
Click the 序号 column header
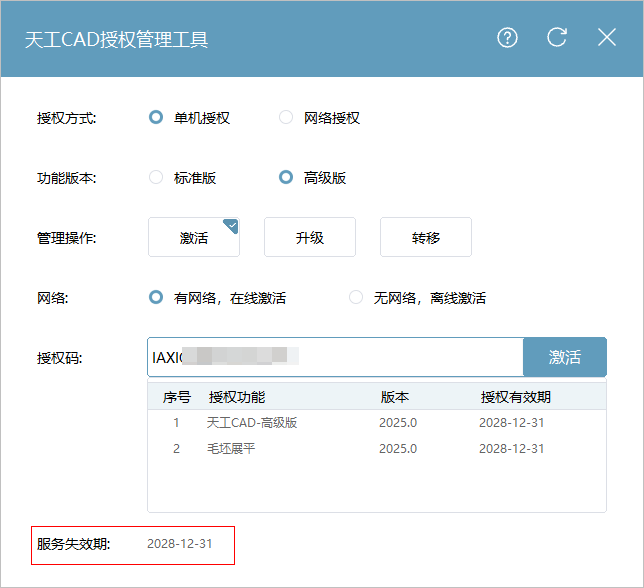pyautogui.click(x=177, y=397)
